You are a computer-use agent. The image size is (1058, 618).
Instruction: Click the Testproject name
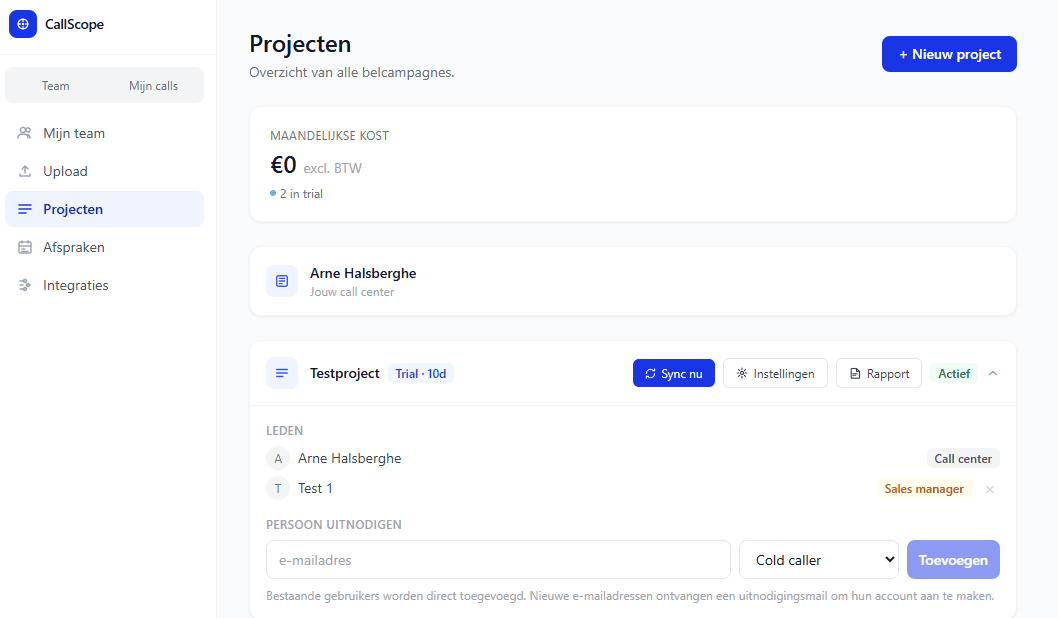(x=345, y=374)
